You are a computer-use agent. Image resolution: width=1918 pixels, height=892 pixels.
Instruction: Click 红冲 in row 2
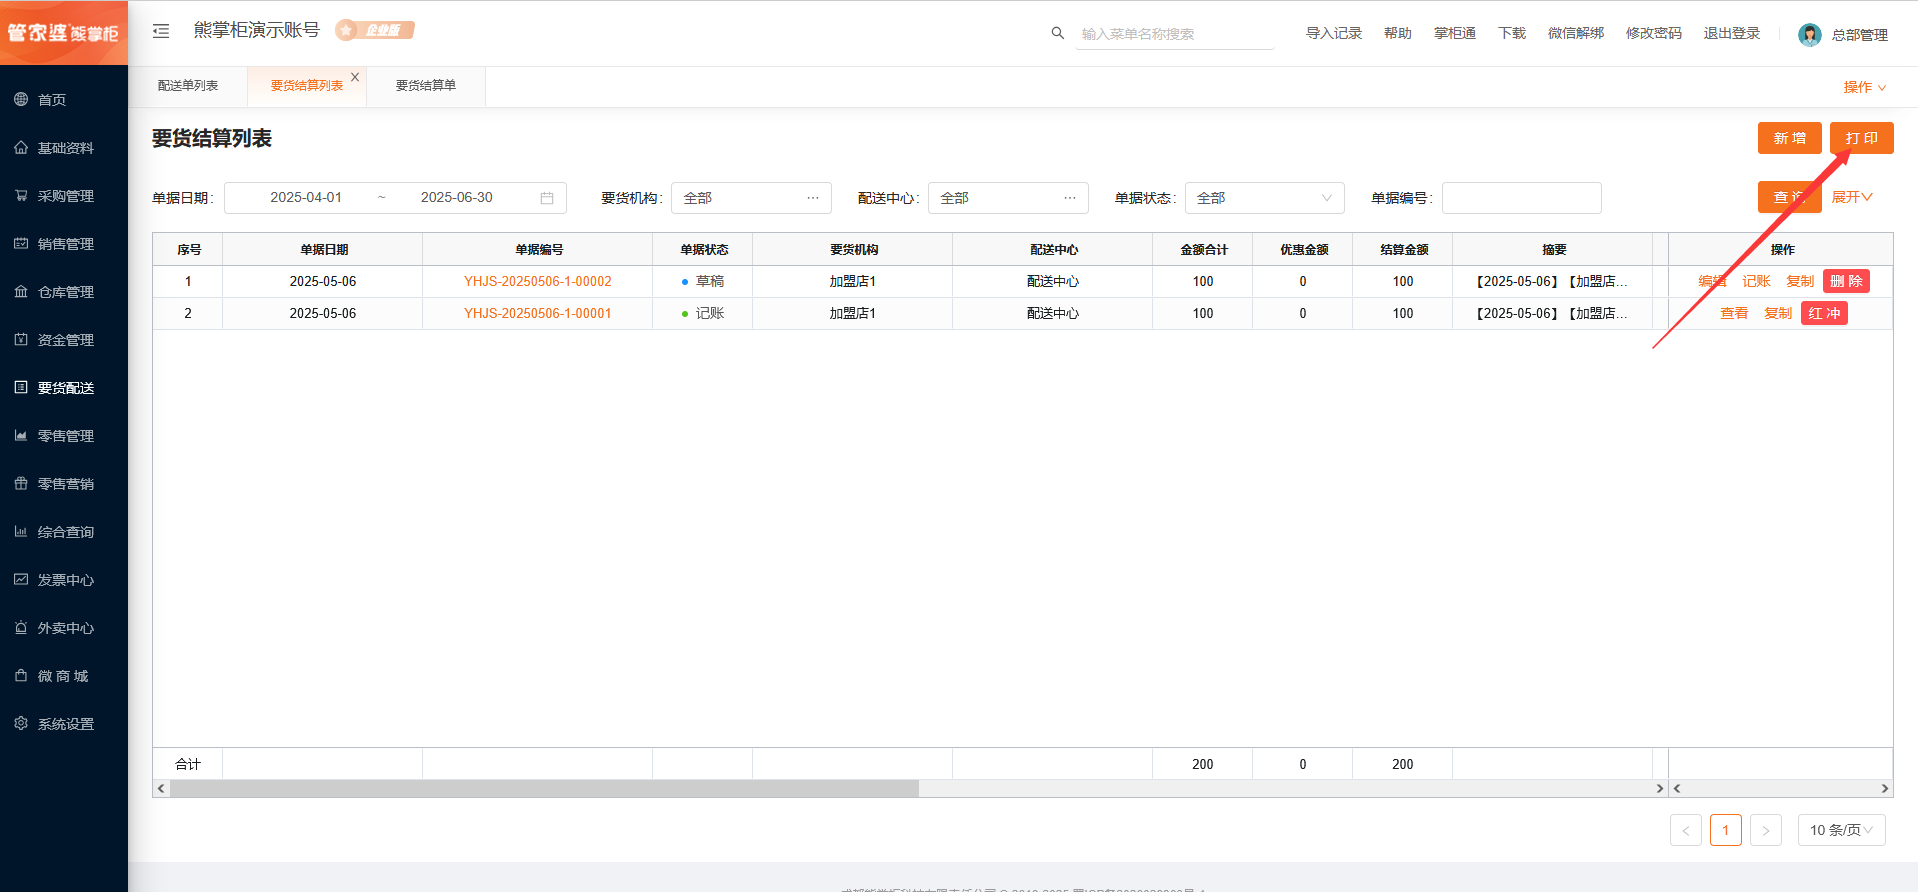pyautogui.click(x=1824, y=313)
